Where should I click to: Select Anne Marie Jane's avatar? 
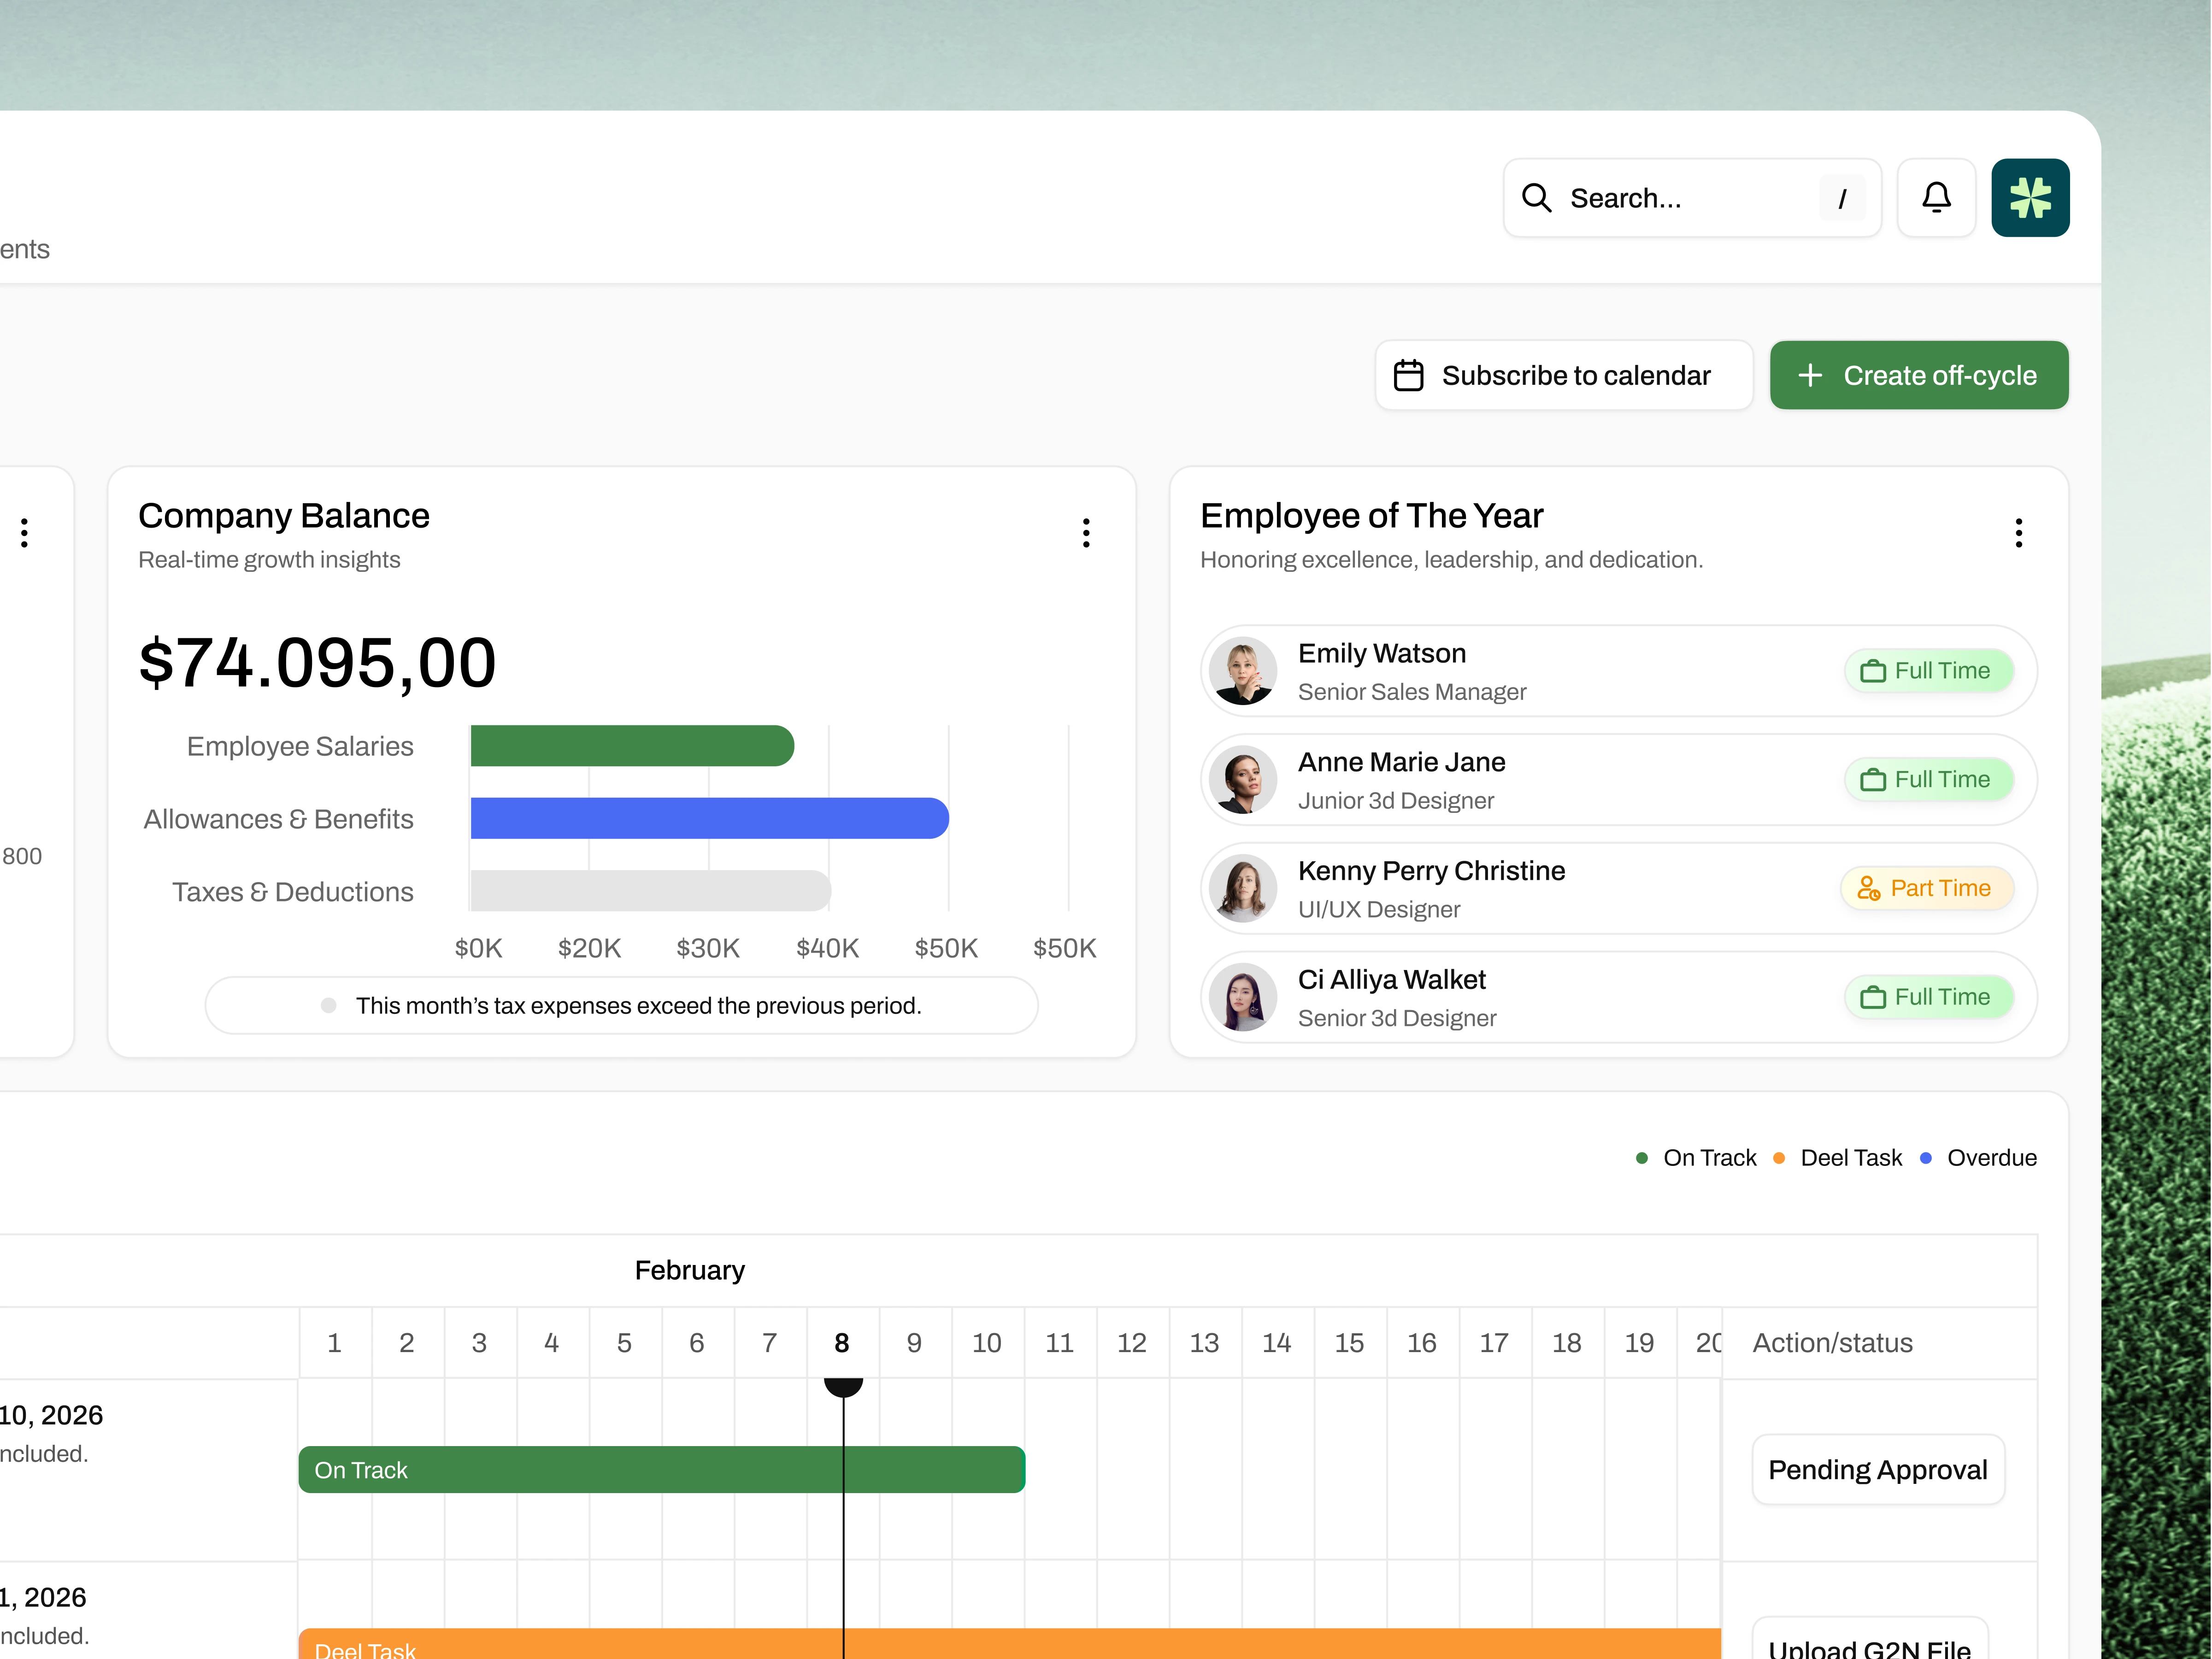click(1243, 780)
